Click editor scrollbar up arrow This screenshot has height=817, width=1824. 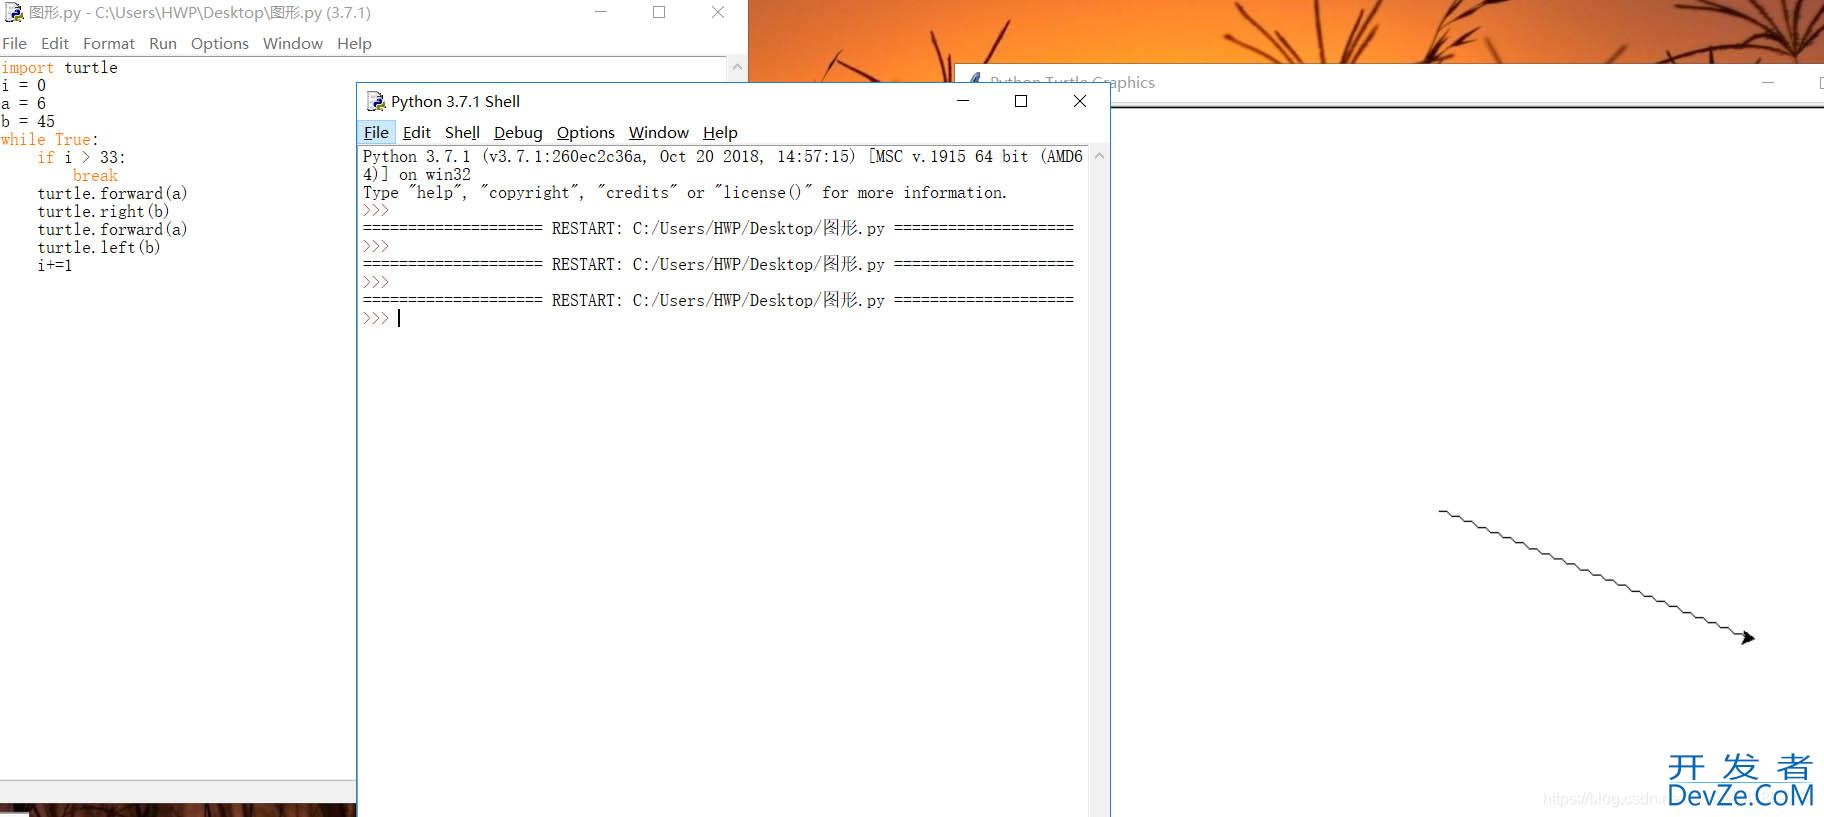tap(737, 67)
